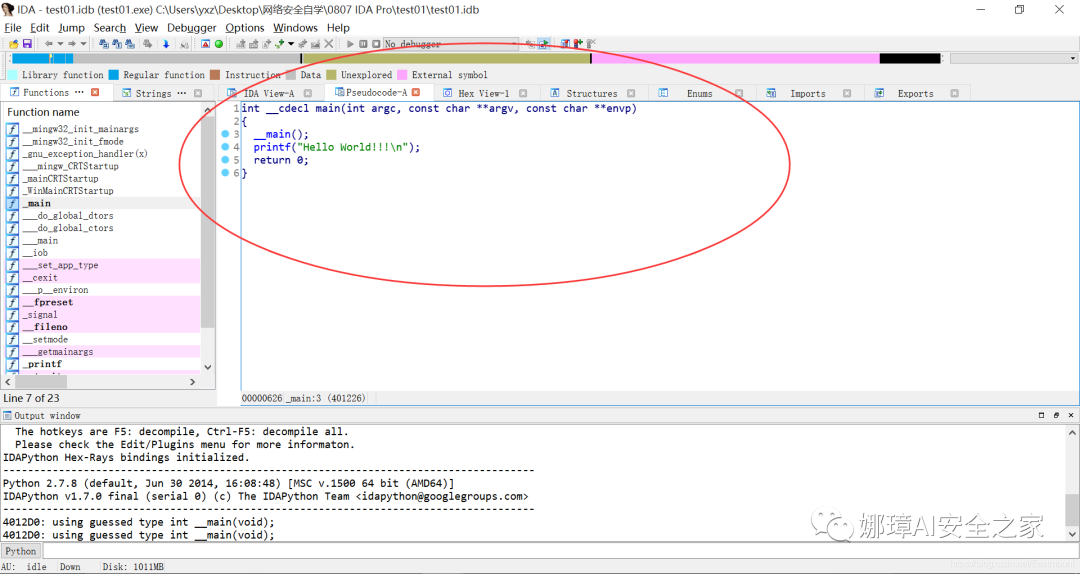Click the function list up arrow

click(x=208, y=110)
